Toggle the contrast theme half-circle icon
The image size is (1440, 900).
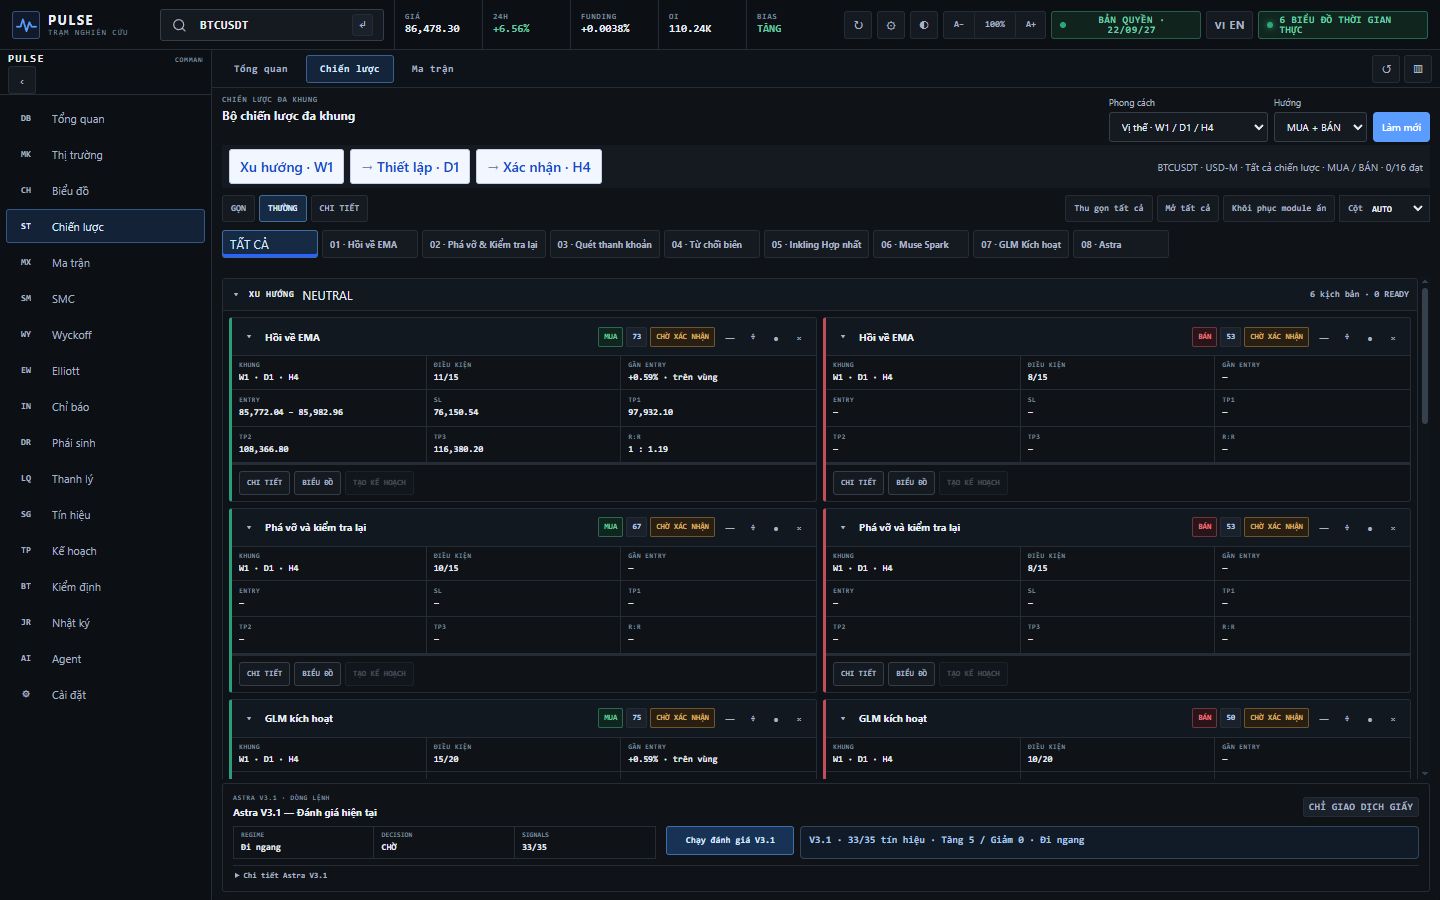[924, 25]
